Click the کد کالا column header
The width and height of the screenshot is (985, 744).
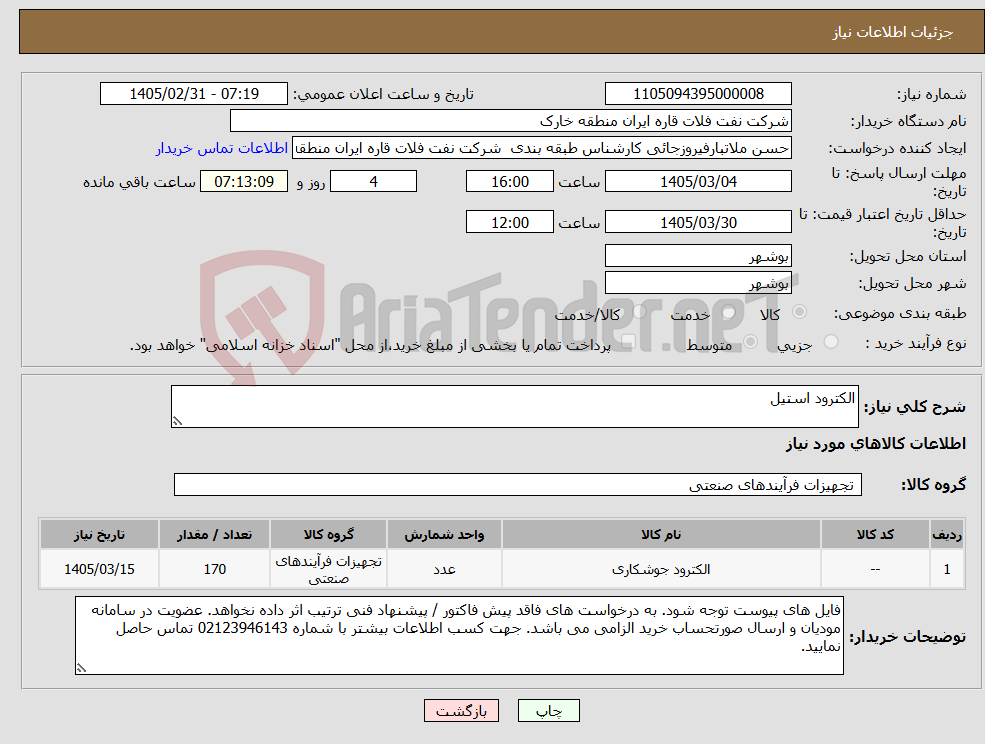click(875, 534)
